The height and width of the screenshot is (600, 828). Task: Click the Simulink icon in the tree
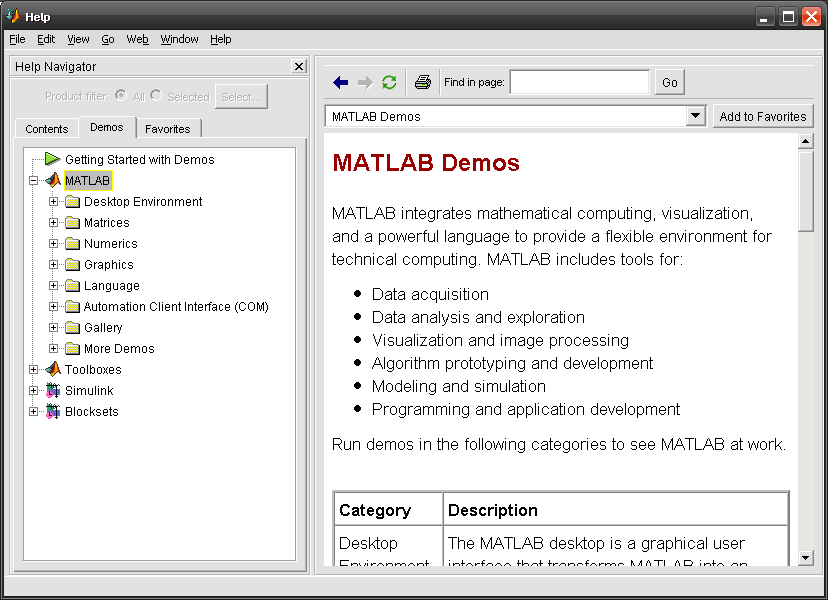[52, 391]
